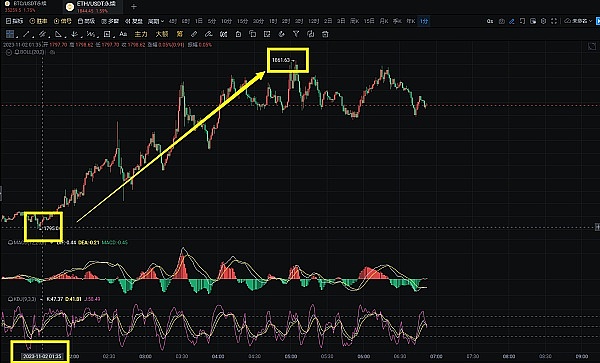
Task: Click the filter funnel icon in the drawing toolbar
Action: 296,34
